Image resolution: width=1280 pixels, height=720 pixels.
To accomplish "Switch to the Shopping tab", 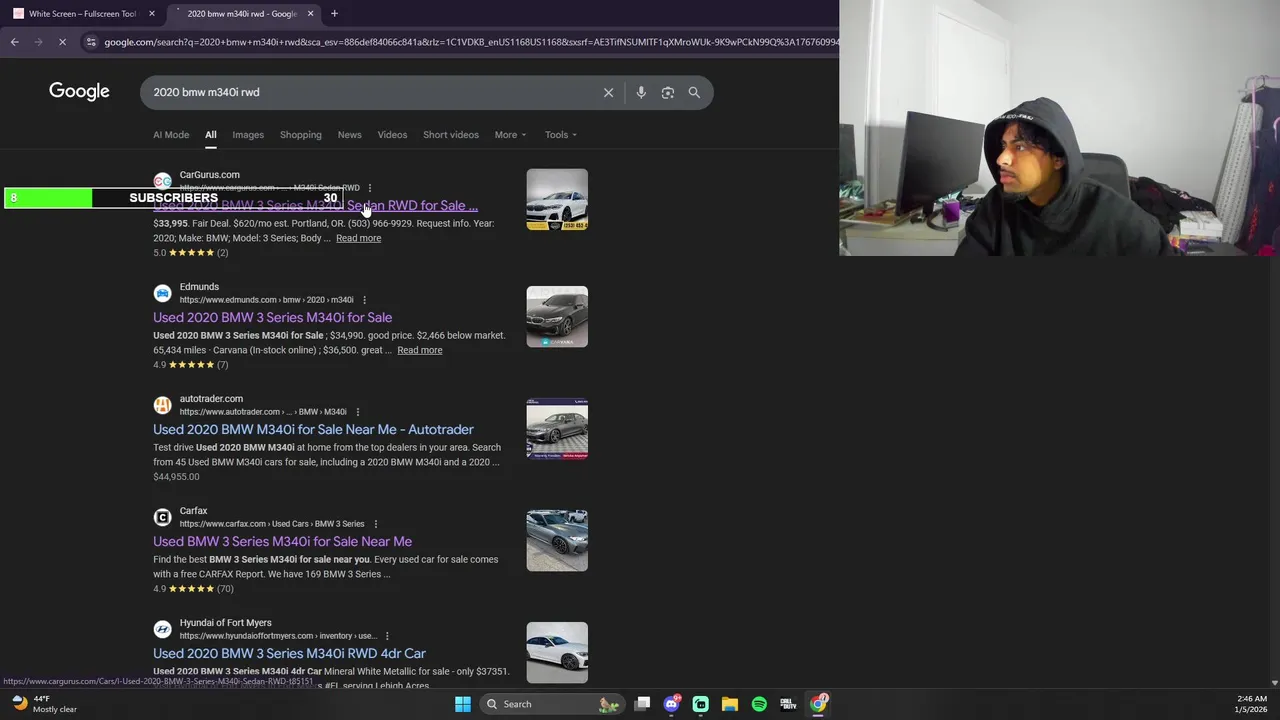I will pos(301,135).
